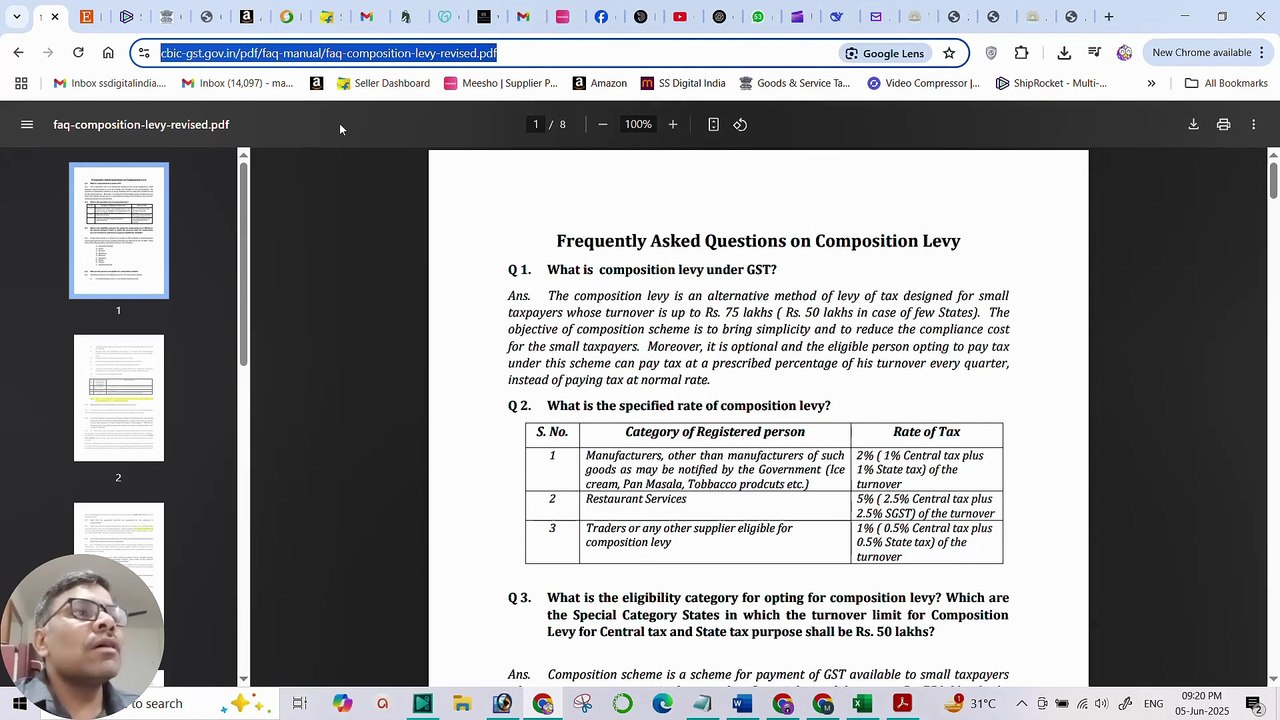Print the PDF document

click(1223, 125)
